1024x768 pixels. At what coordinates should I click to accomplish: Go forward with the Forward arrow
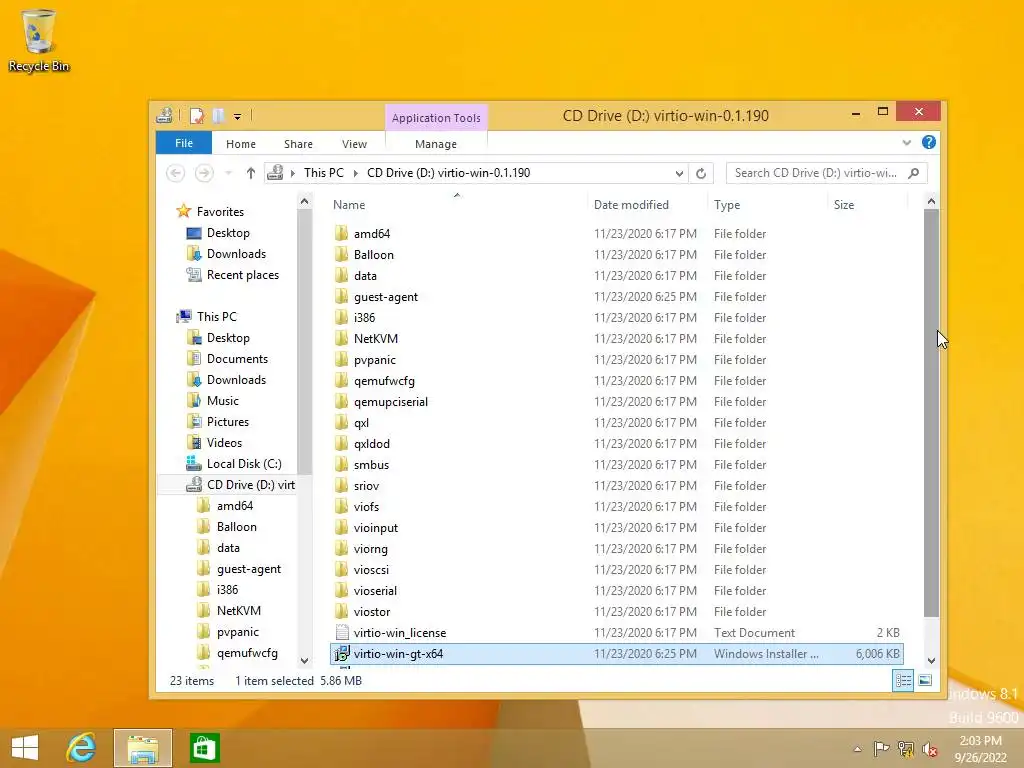coord(204,173)
